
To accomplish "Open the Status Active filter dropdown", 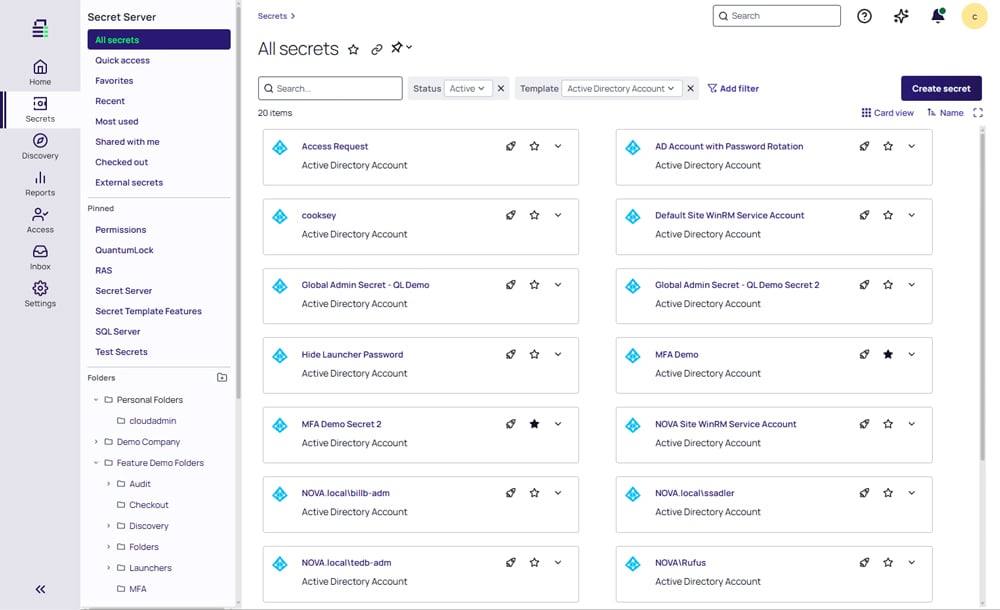I will 469,88.
